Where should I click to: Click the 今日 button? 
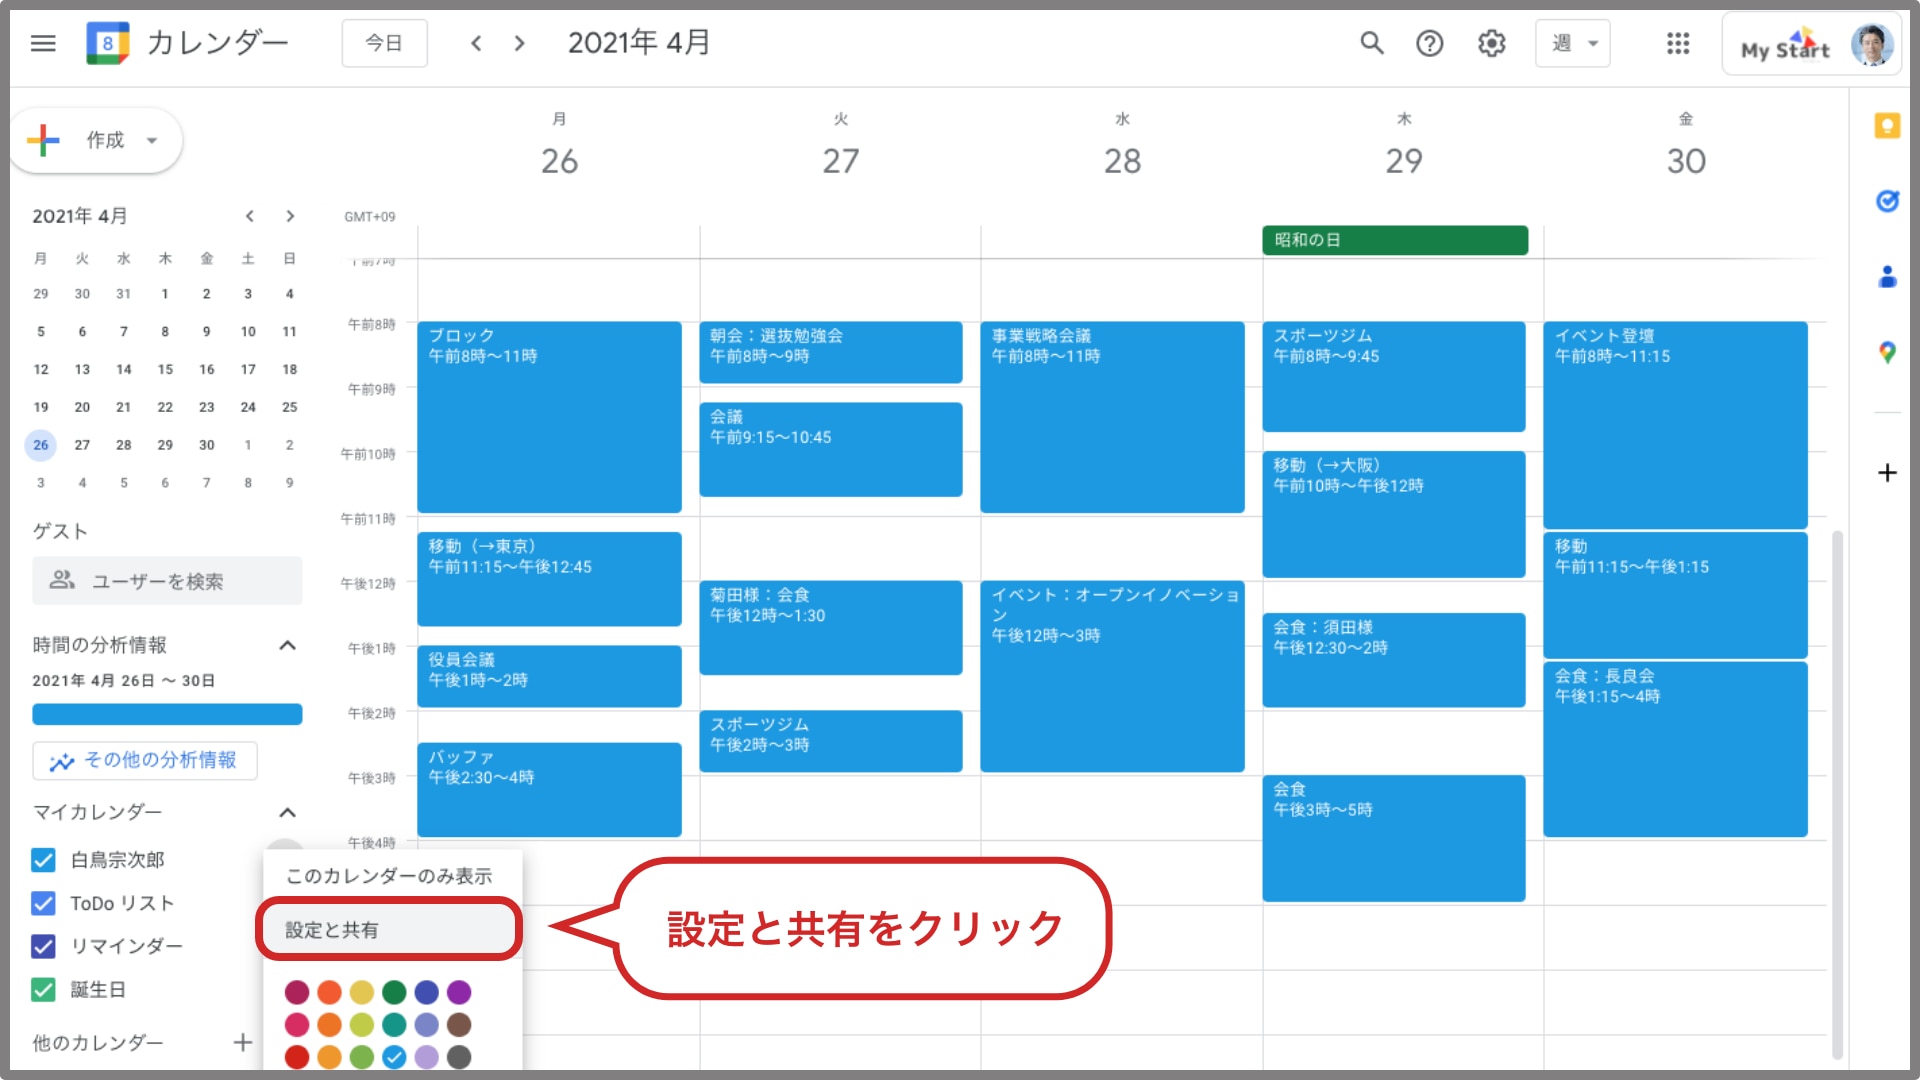(x=384, y=43)
